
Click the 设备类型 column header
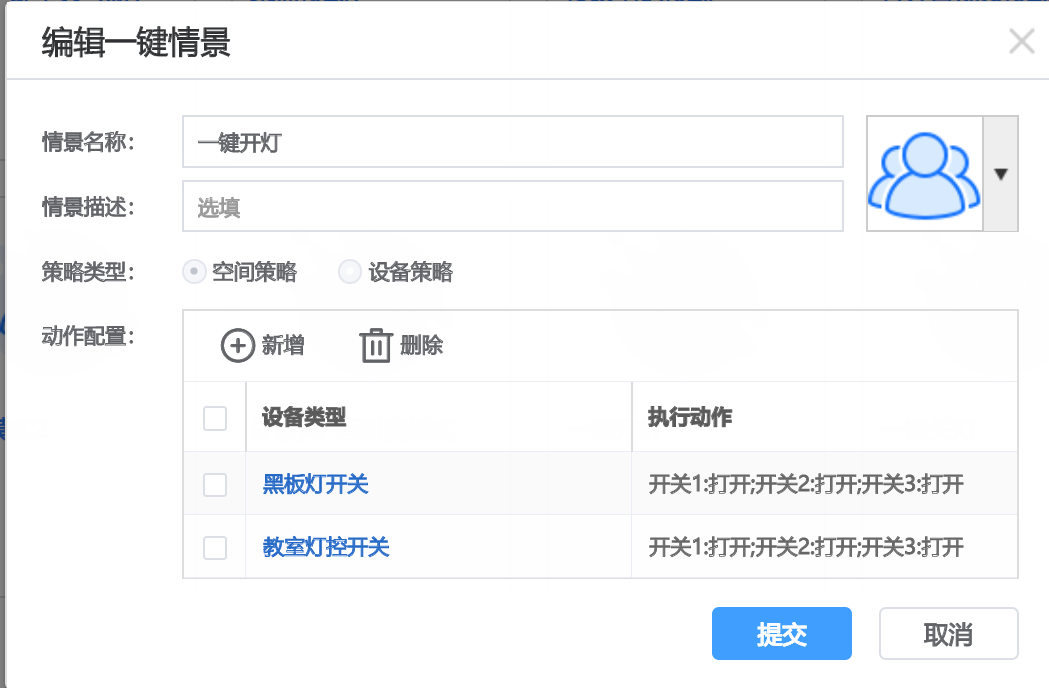click(x=304, y=418)
